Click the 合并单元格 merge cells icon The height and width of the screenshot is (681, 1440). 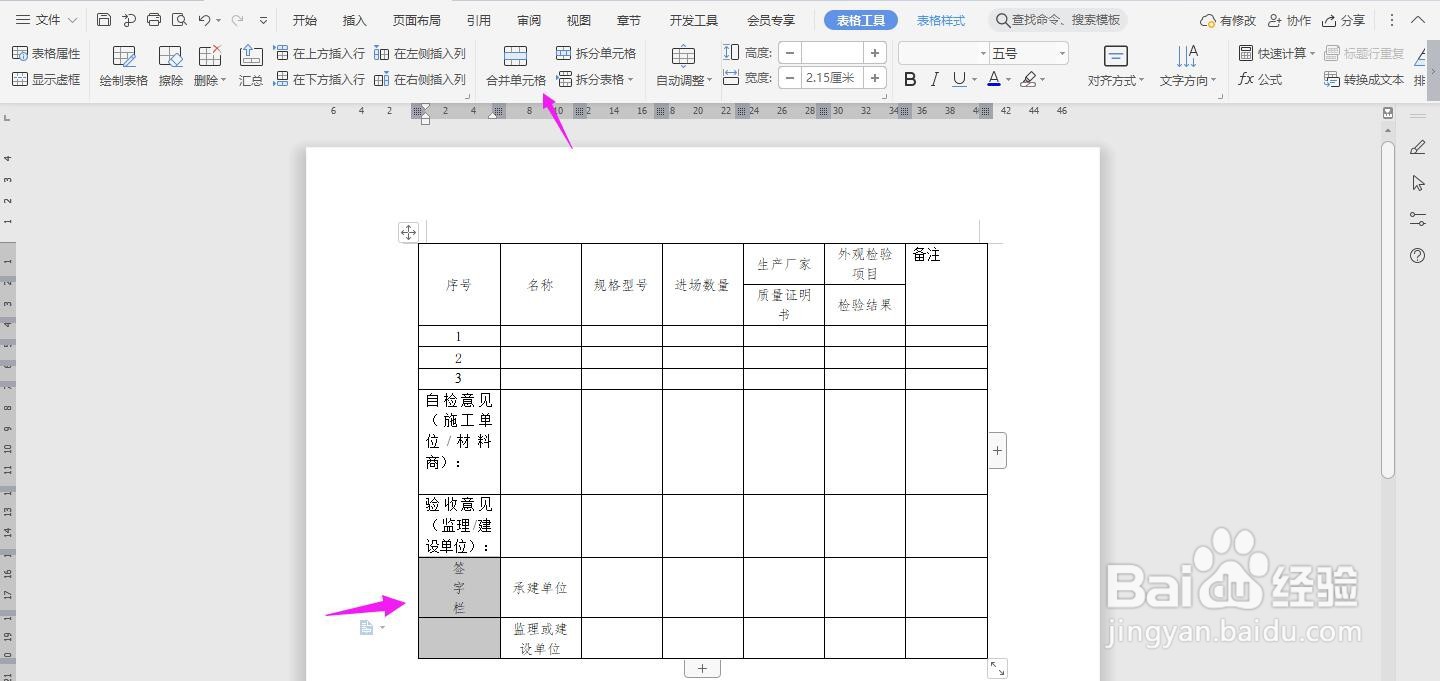(514, 66)
